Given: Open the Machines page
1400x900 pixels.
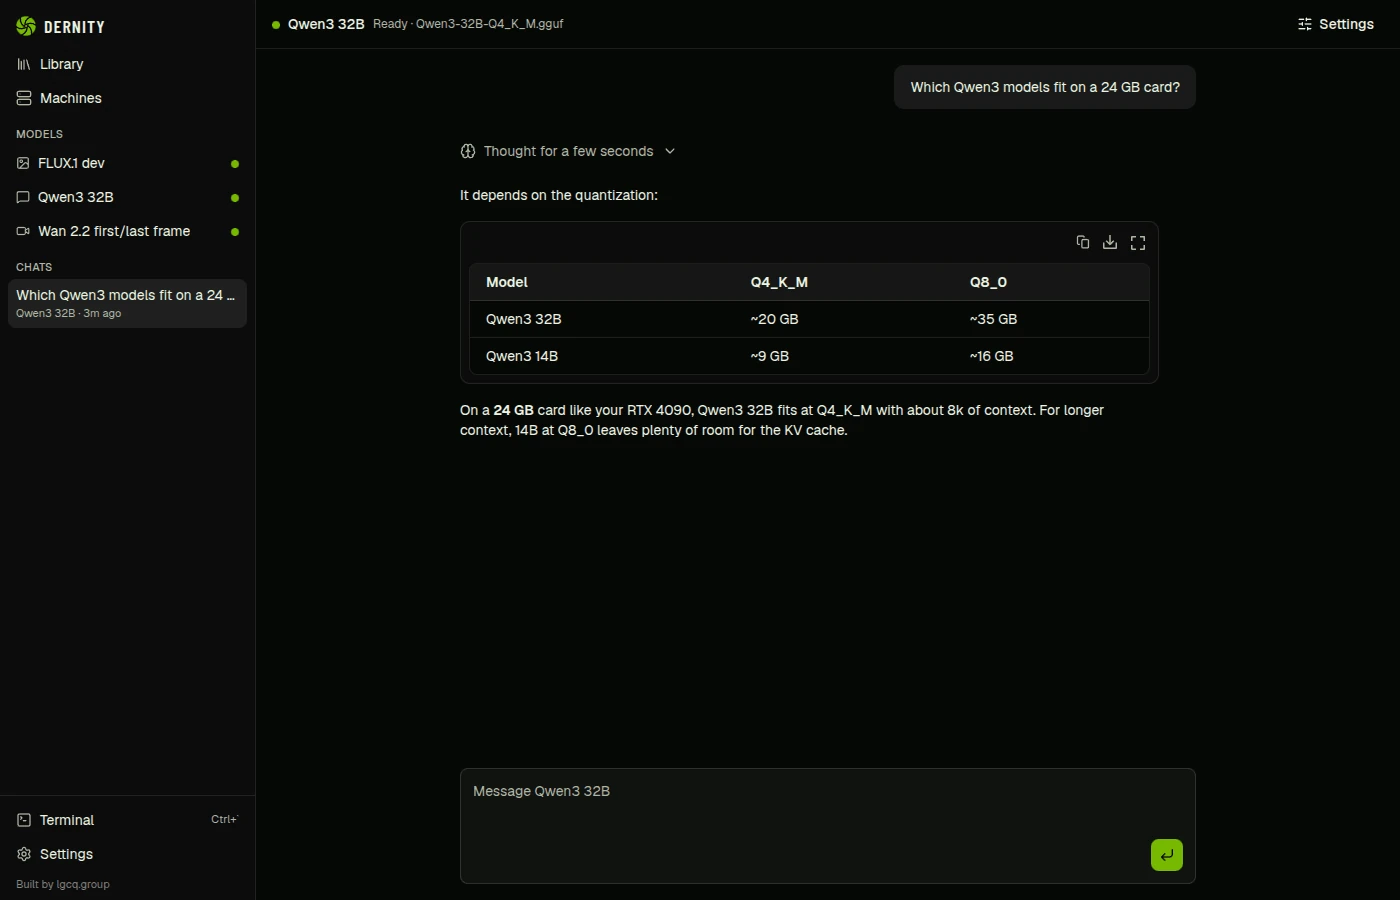Looking at the screenshot, I should click(127, 98).
